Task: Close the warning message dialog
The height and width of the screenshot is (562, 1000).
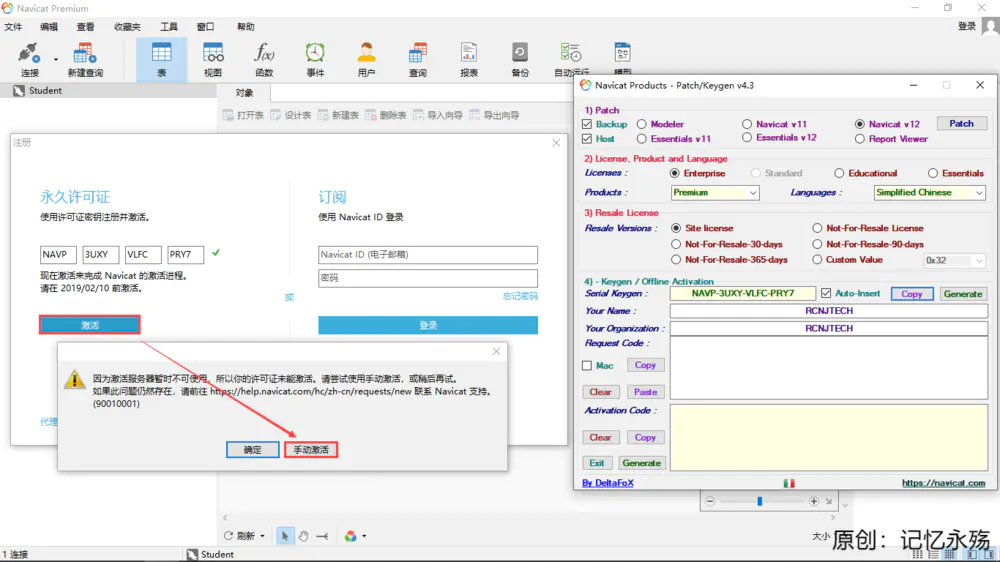Action: [x=496, y=351]
